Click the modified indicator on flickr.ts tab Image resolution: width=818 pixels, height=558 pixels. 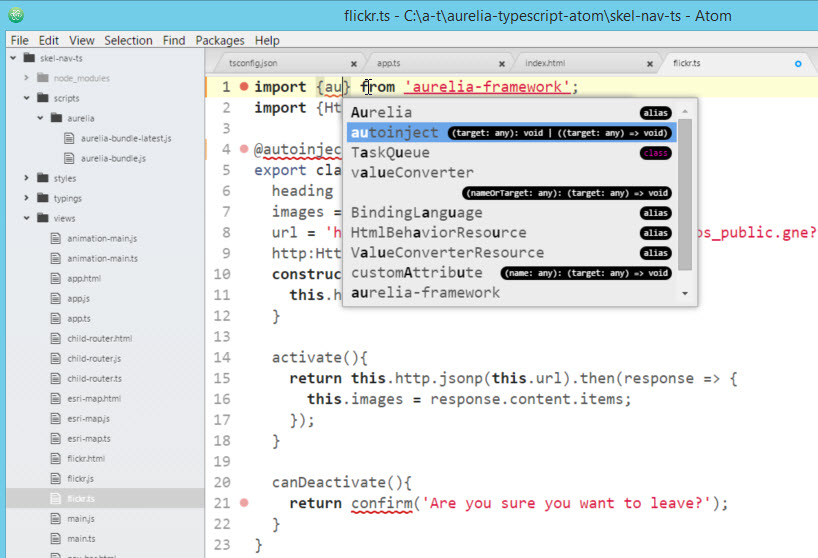798,64
